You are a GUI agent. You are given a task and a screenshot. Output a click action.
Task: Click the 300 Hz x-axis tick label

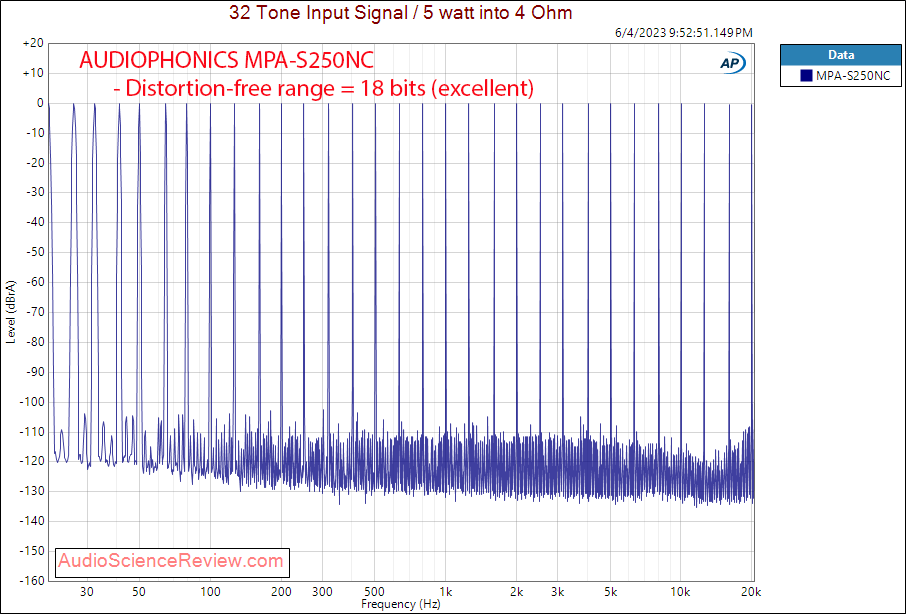322,592
